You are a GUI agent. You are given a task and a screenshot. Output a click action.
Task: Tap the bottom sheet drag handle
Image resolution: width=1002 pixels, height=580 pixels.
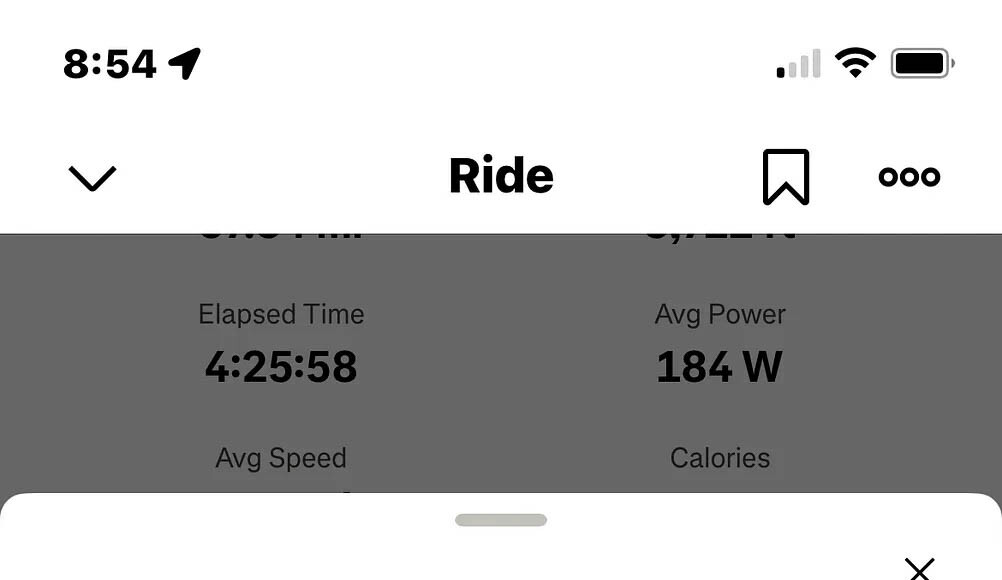click(501, 520)
